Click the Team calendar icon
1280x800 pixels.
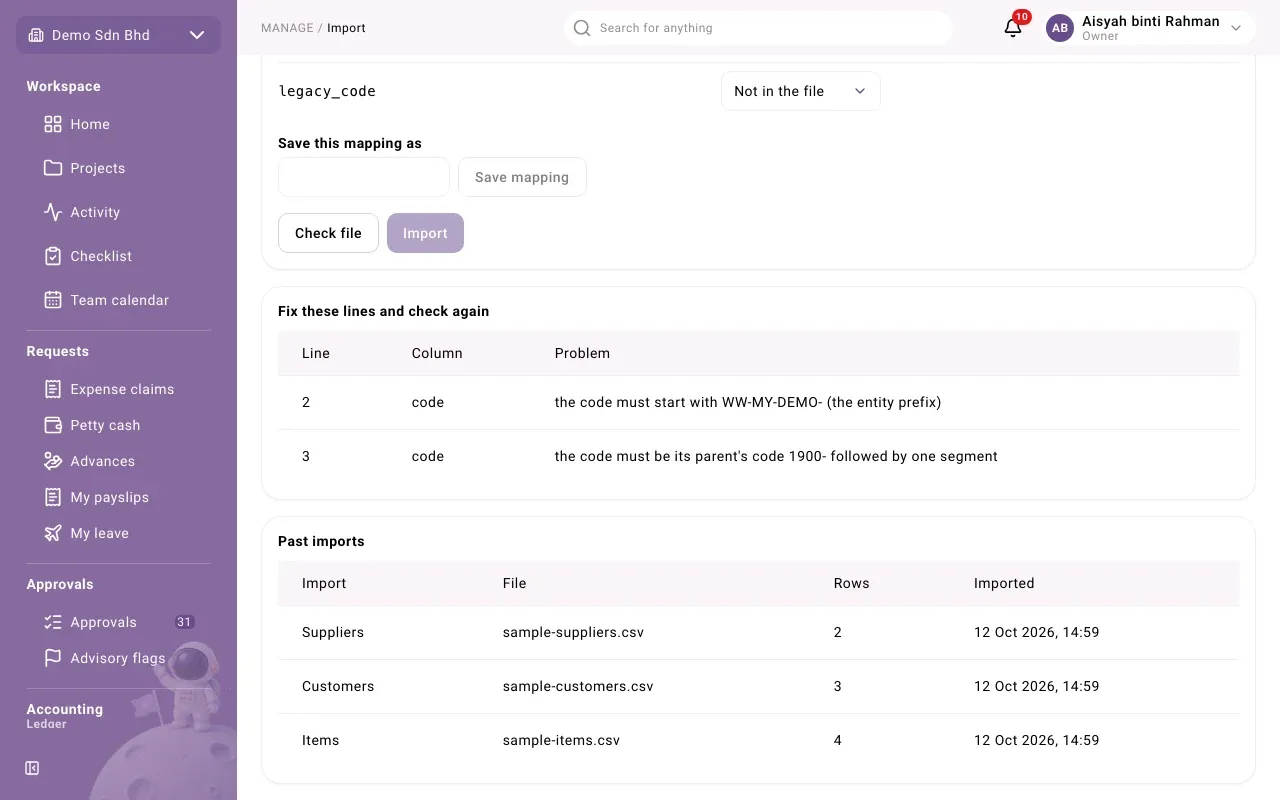pyautogui.click(x=53, y=300)
